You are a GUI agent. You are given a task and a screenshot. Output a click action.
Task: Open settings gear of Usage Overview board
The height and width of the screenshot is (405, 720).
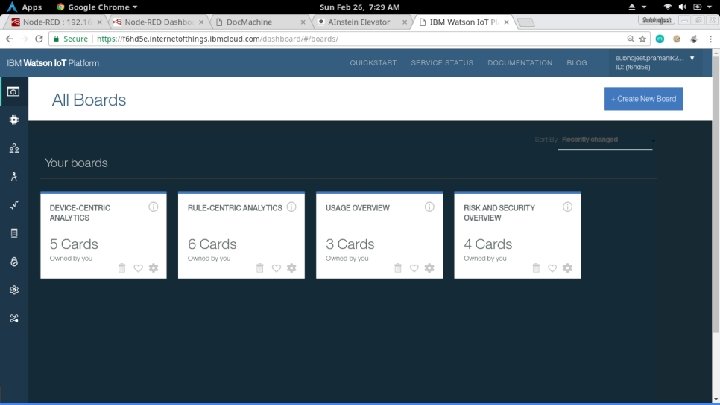coord(429,268)
